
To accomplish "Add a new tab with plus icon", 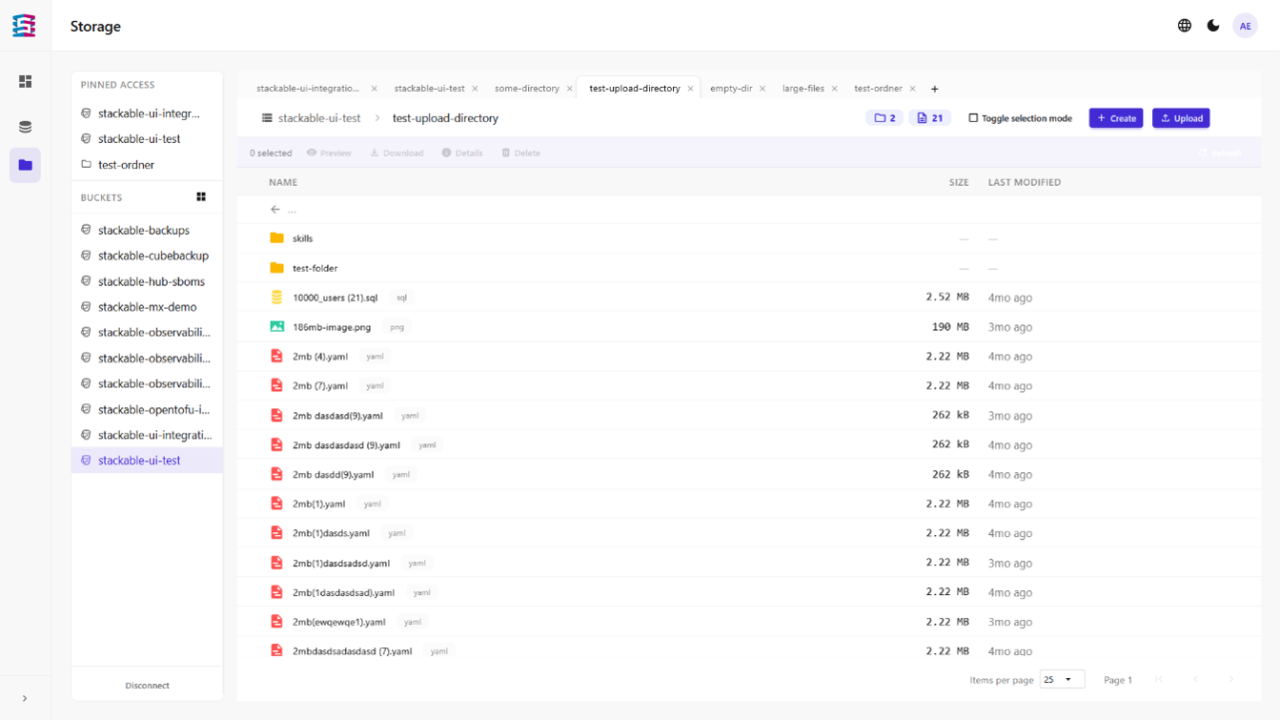I will pyautogui.click(x=935, y=89).
